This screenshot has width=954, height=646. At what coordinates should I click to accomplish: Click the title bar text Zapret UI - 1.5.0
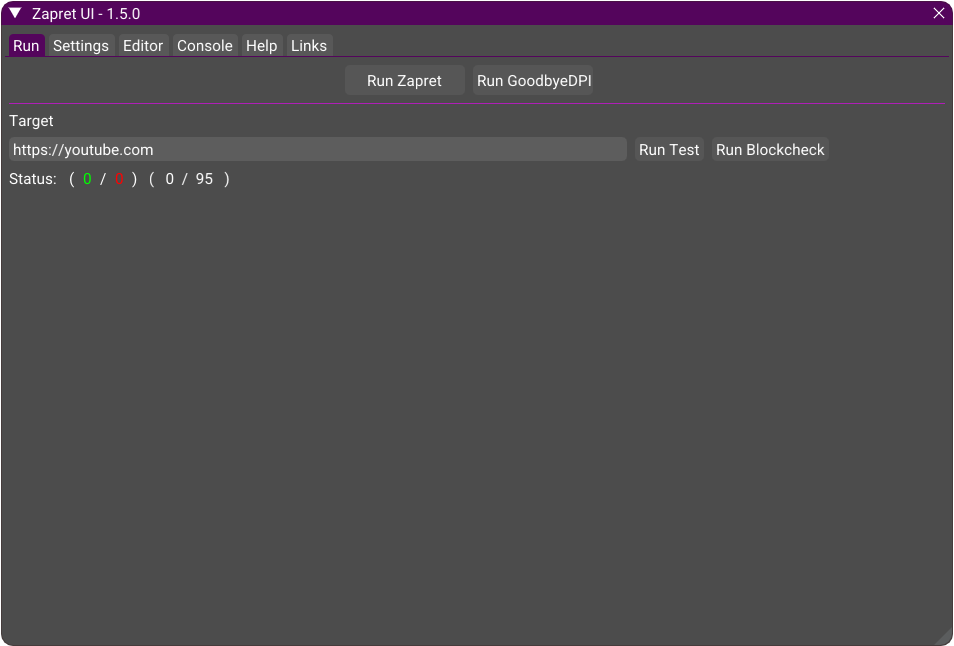86,14
